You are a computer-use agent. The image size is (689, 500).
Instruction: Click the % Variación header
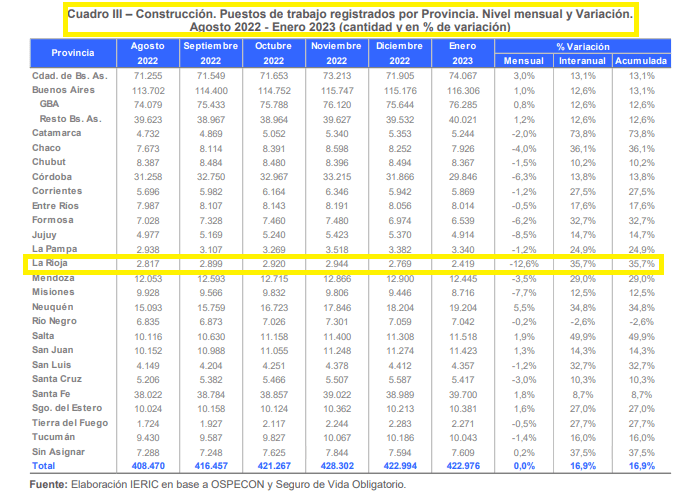click(x=583, y=47)
